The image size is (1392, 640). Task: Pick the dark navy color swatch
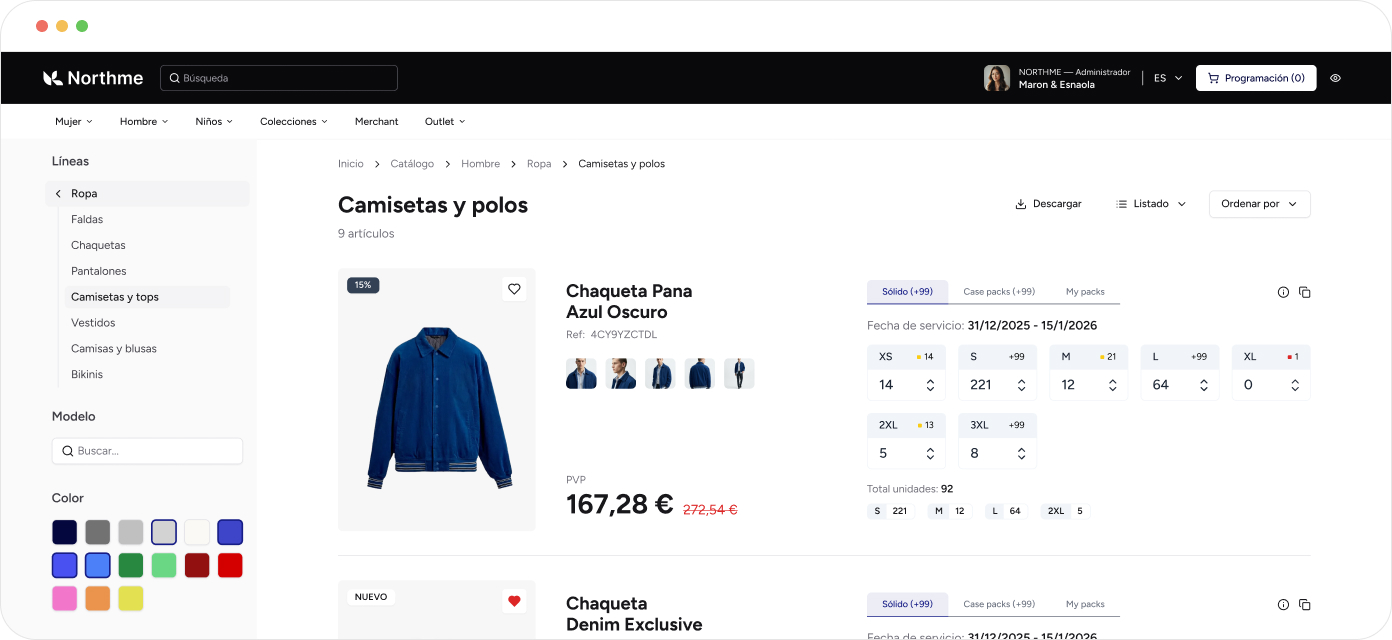pos(65,532)
